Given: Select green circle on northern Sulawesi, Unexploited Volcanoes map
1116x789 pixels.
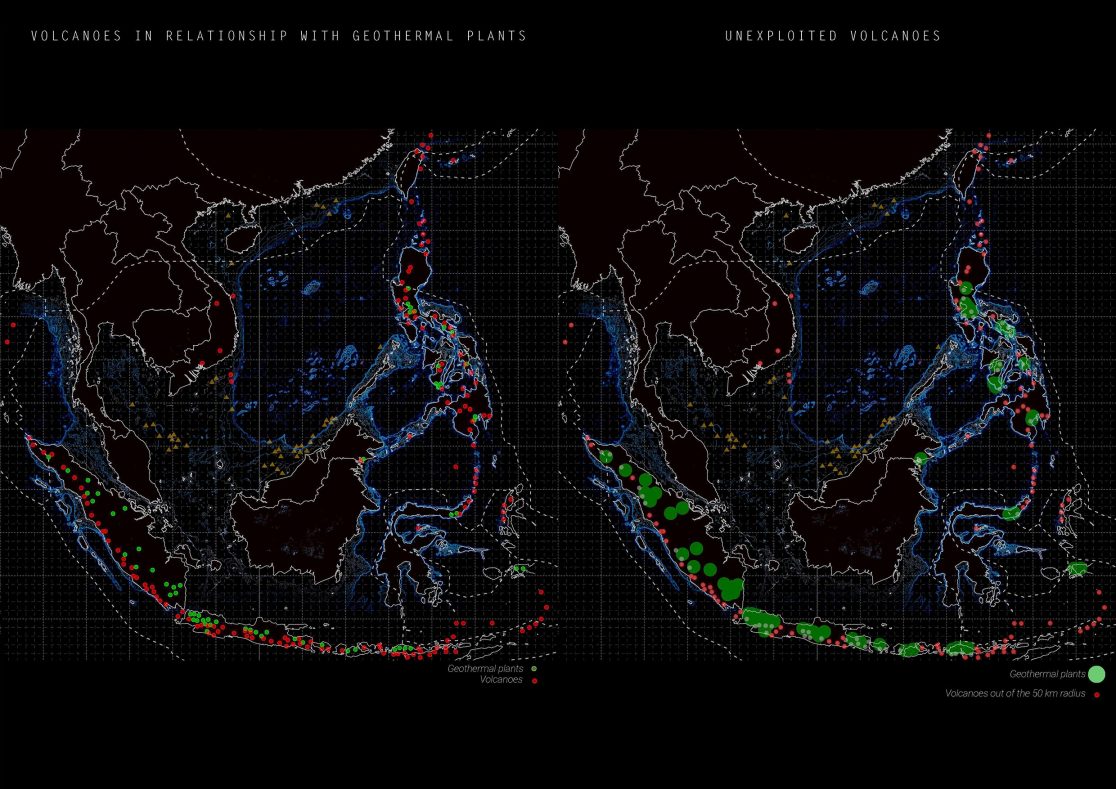Looking at the screenshot, I should coord(1012,513).
